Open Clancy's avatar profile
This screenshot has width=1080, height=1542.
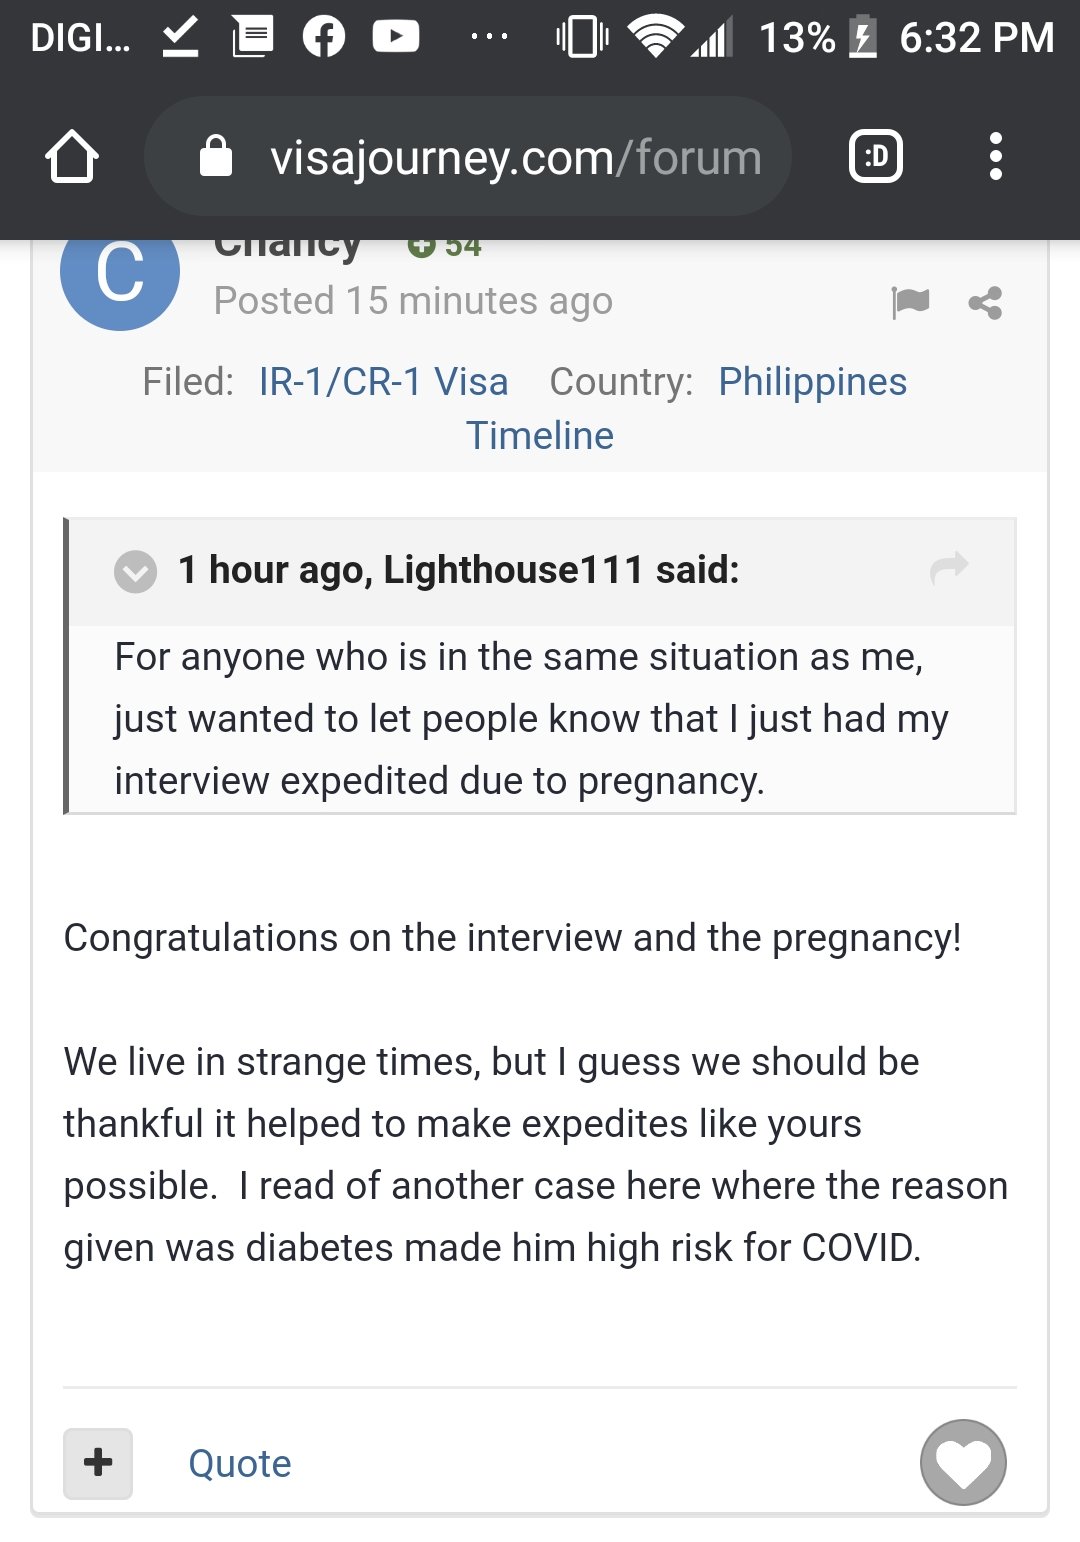[120, 271]
